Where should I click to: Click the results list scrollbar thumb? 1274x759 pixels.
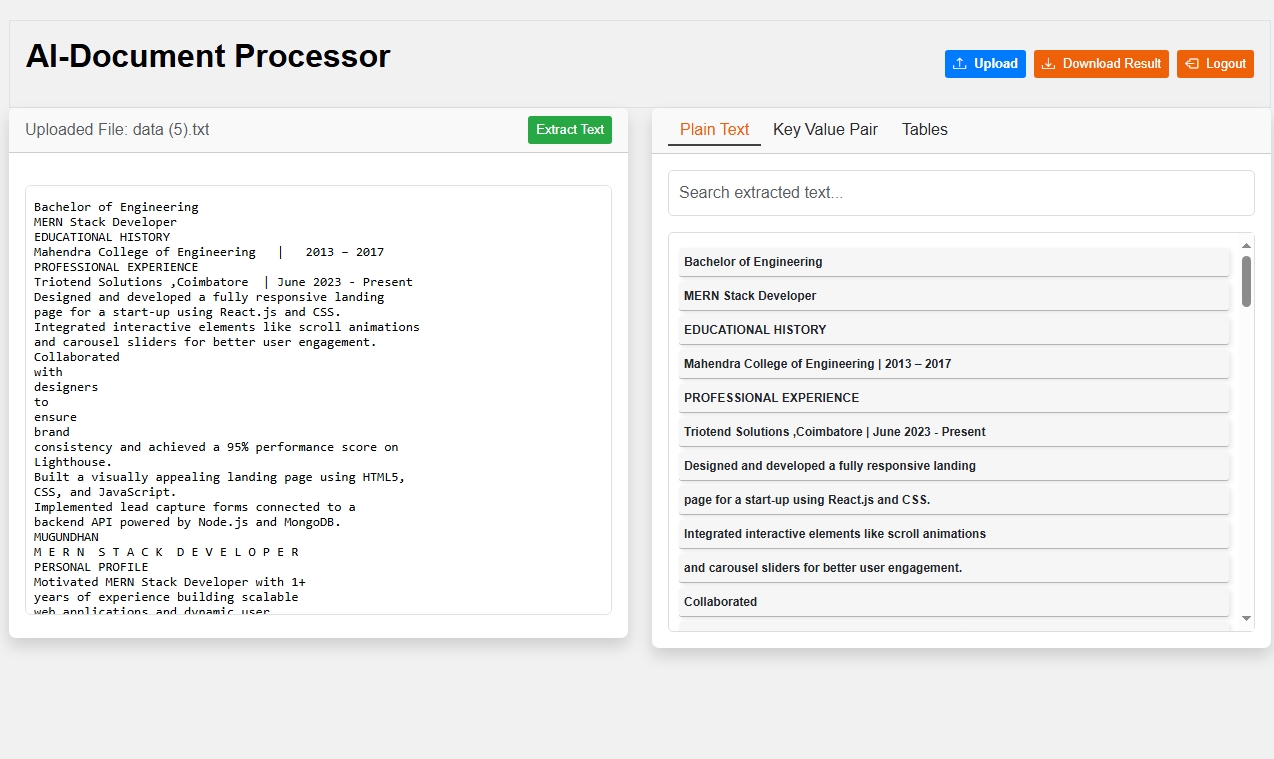click(1246, 281)
